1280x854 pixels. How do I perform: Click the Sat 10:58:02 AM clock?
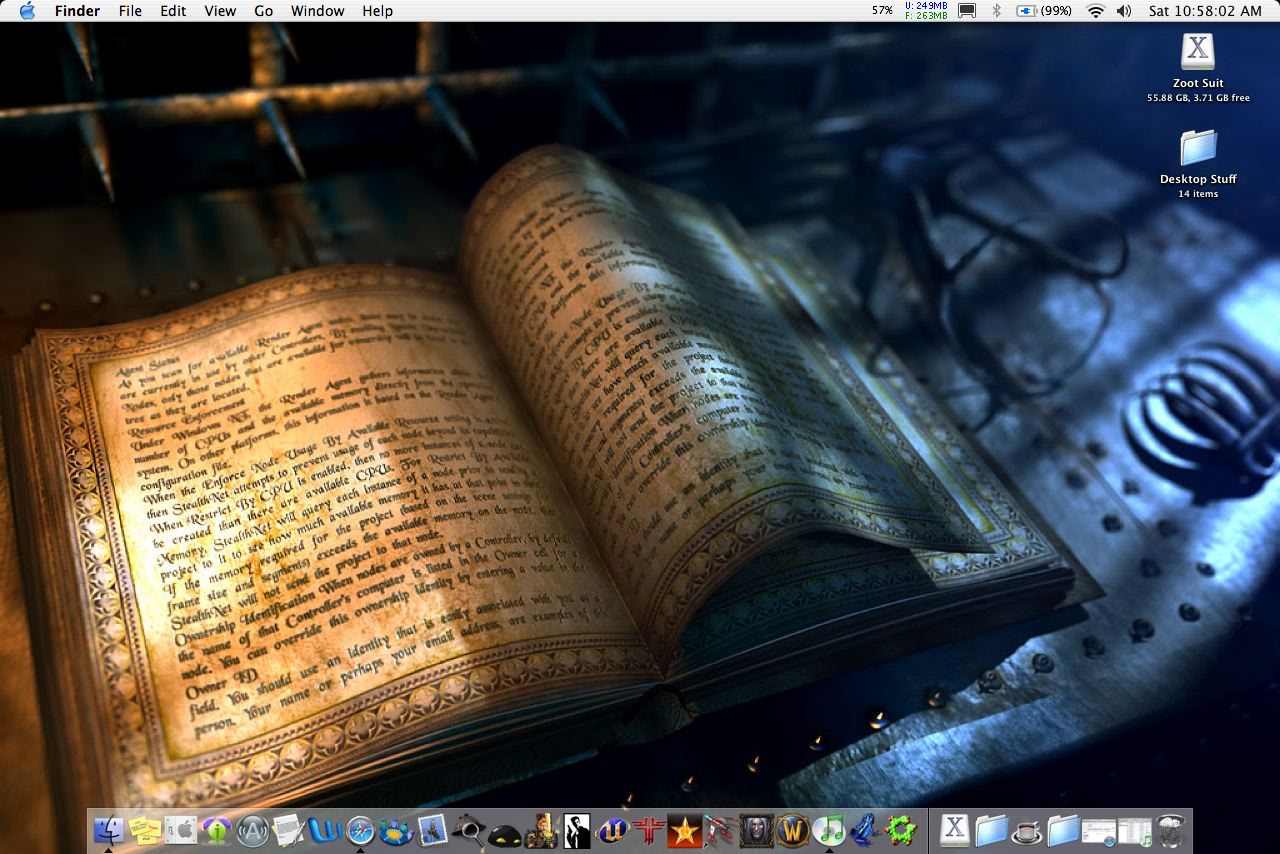point(1205,11)
